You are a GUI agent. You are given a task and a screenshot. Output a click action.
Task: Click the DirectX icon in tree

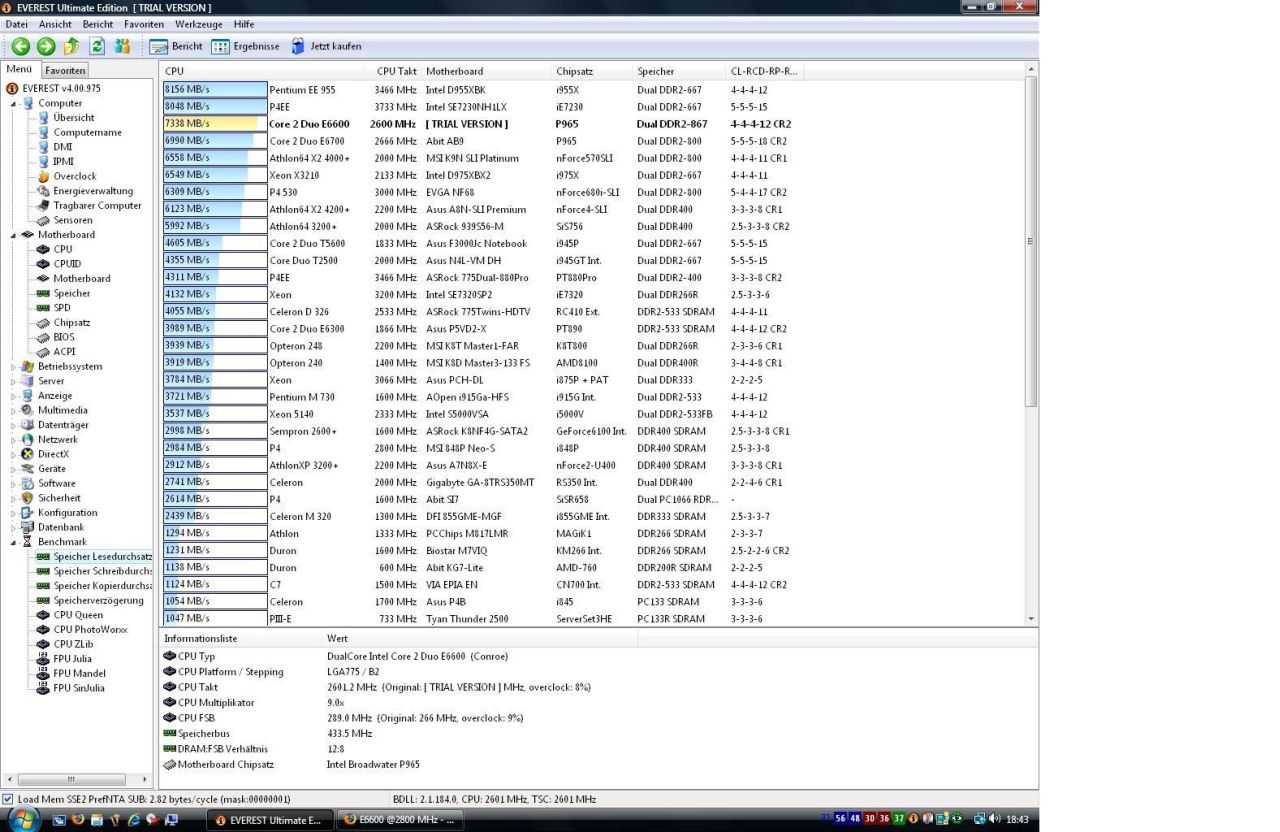tap(28, 454)
